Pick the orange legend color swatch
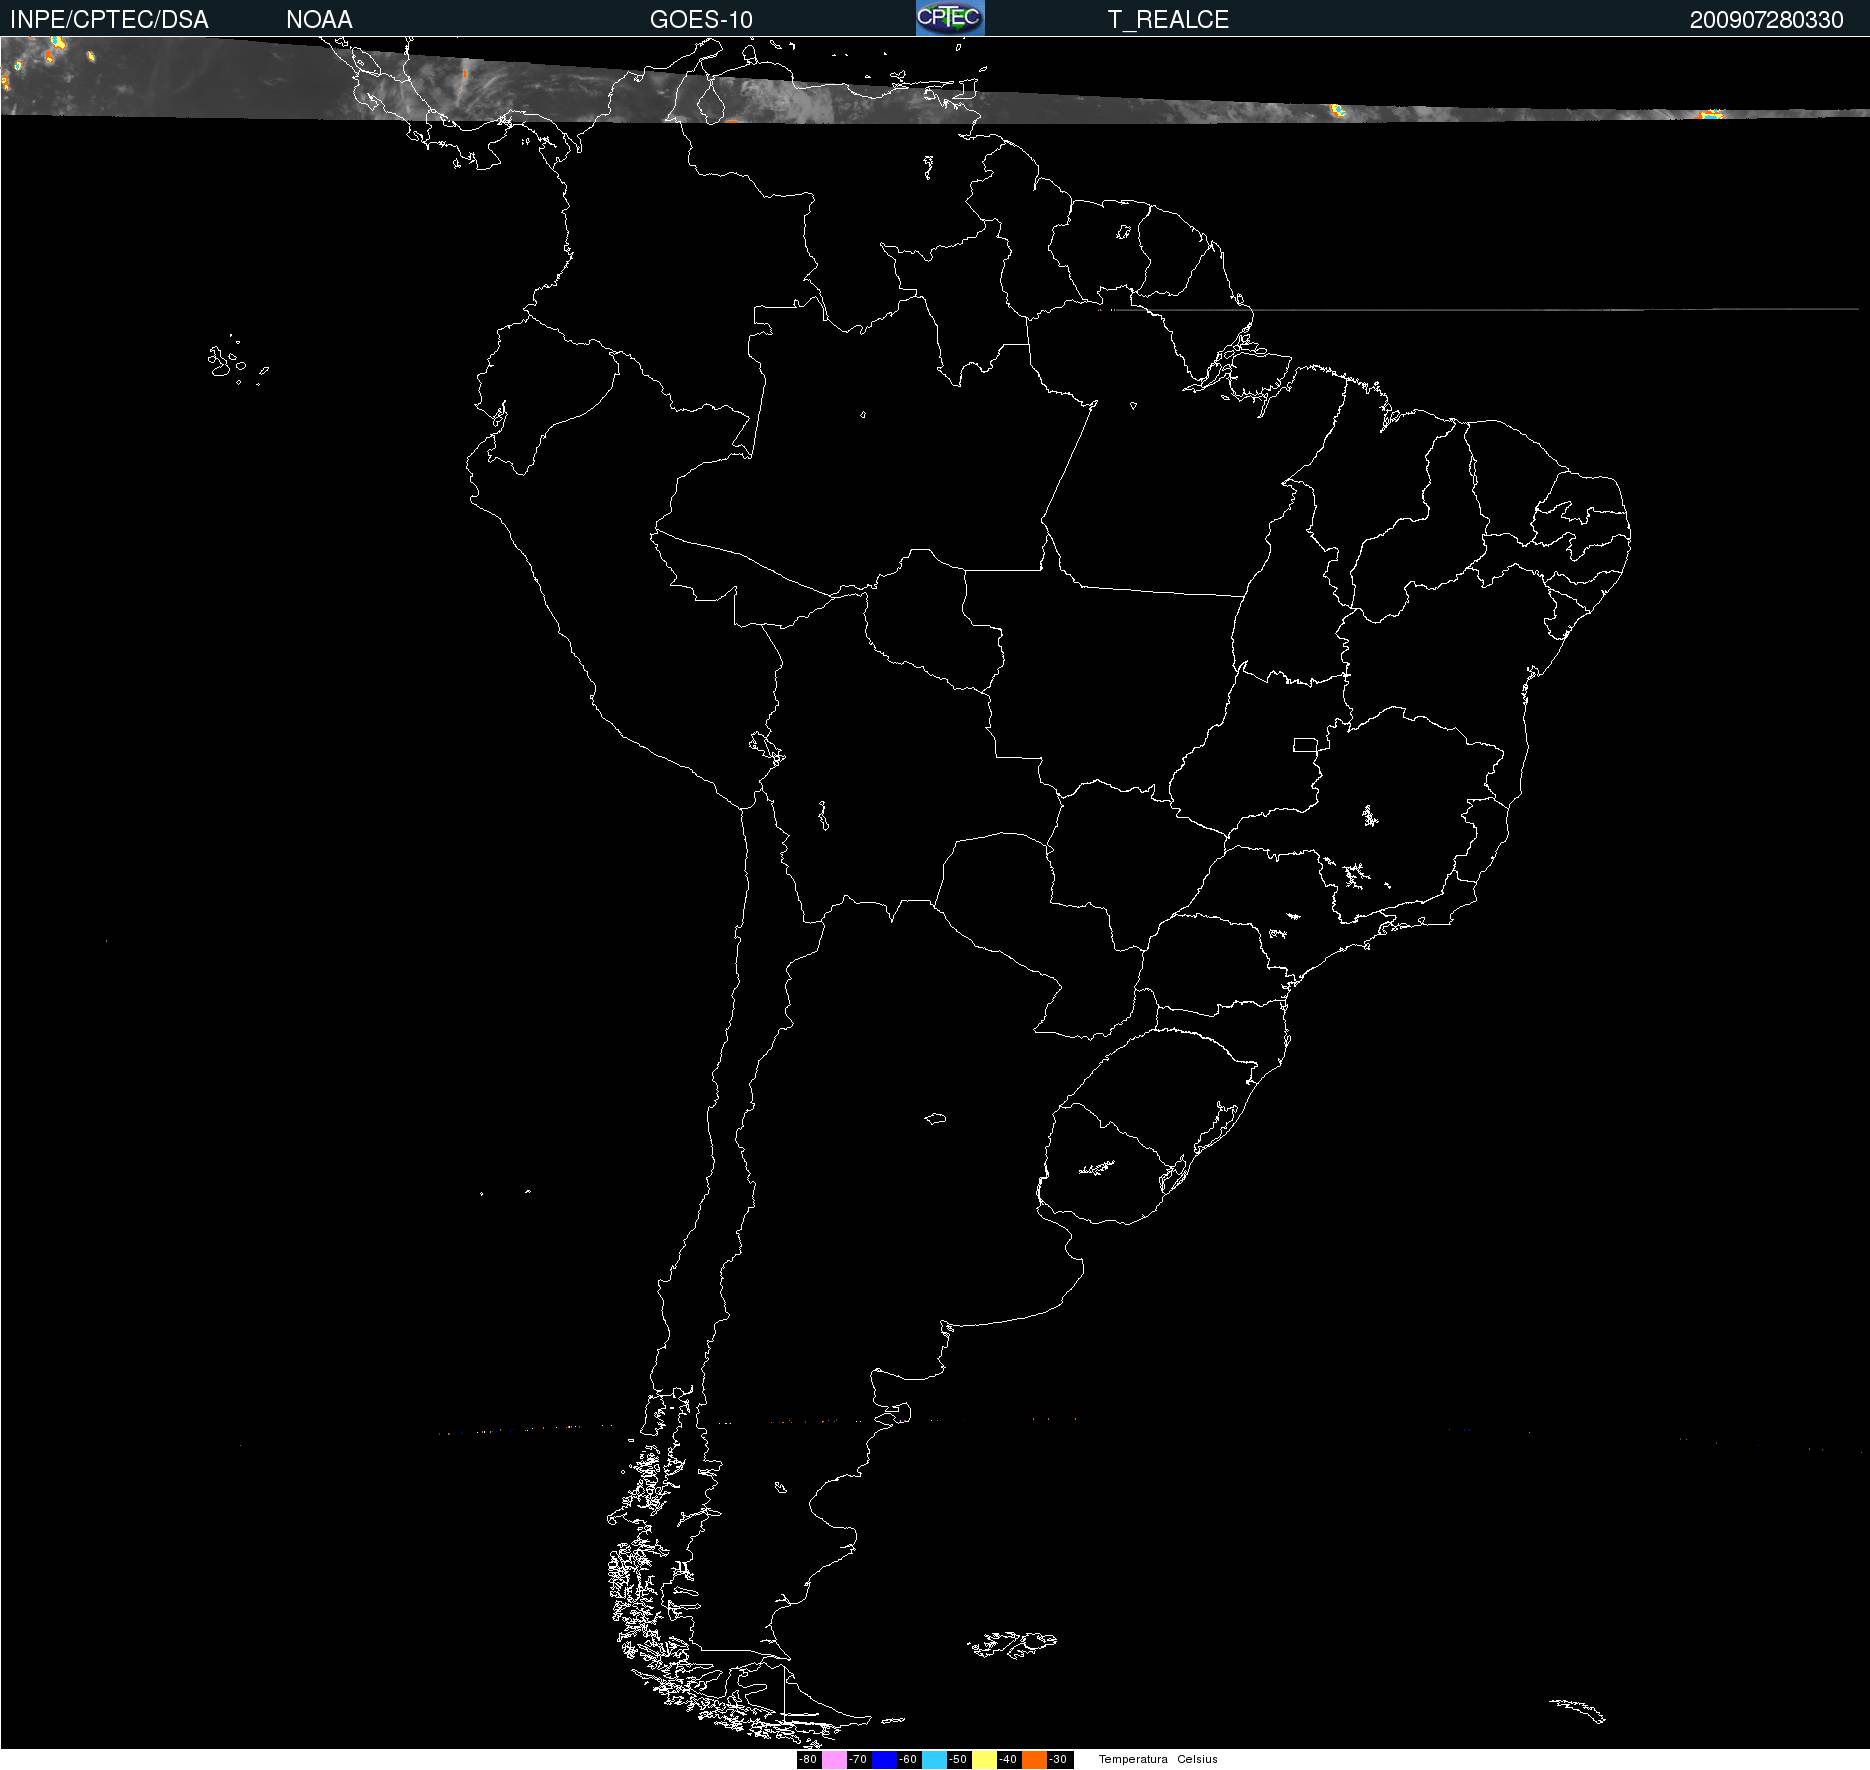This screenshot has width=1870, height=1770. pos(1034,1759)
